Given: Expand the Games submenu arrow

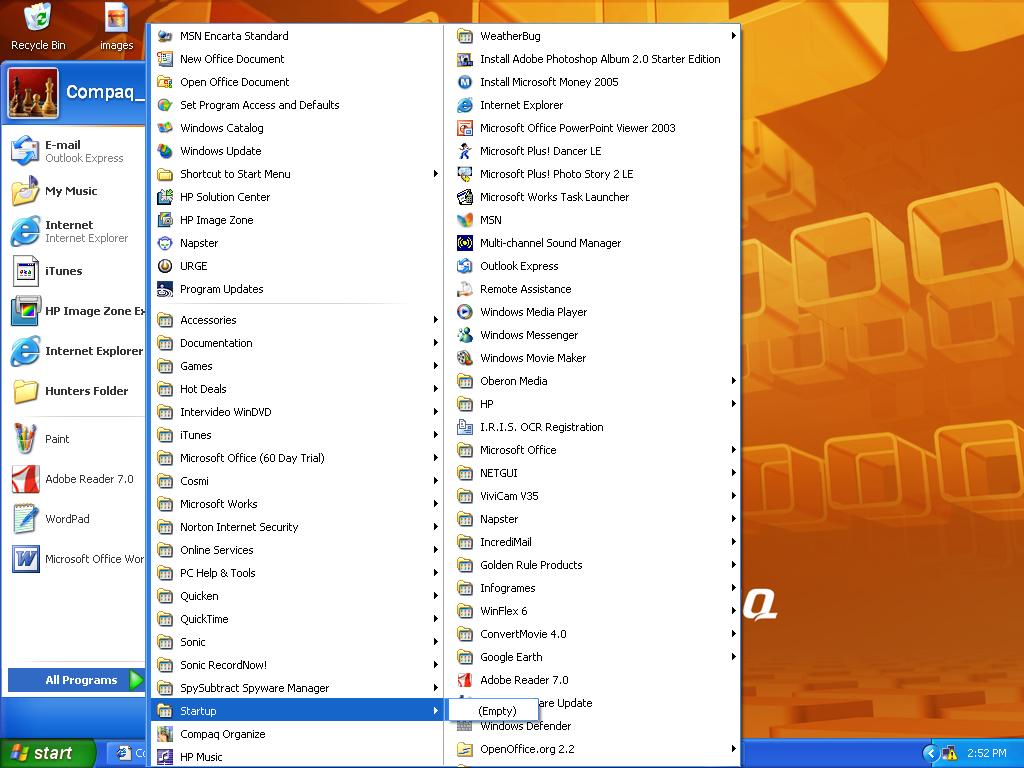Looking at the screenshot, I should [x=436, y=366].
